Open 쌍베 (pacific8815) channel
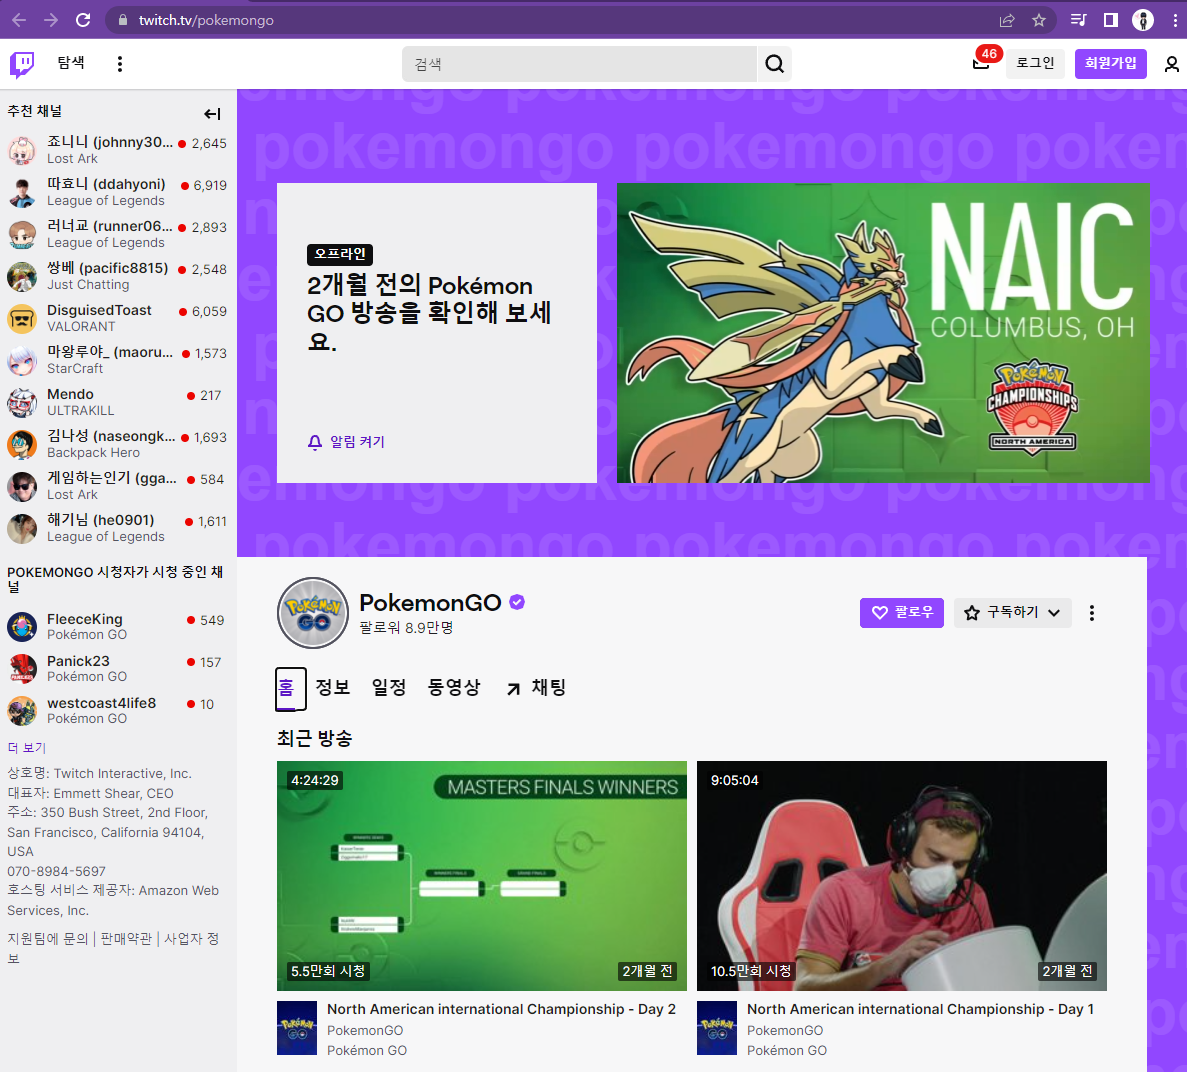Viewport: 1187px width, 1072px height. pyautogui.click(x=117, y=276)
